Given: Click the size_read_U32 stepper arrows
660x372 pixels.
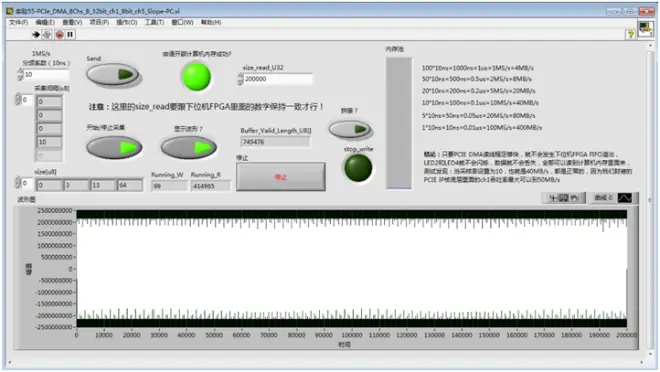Looking at the screenshot, I should (240, 79).
